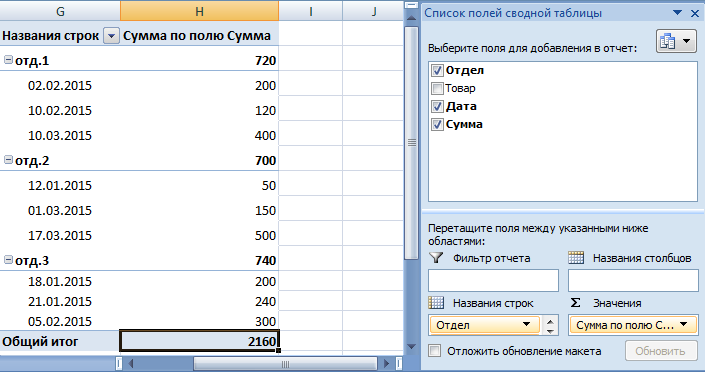Select the Общий итог value cell 2160

pos(199,341)
